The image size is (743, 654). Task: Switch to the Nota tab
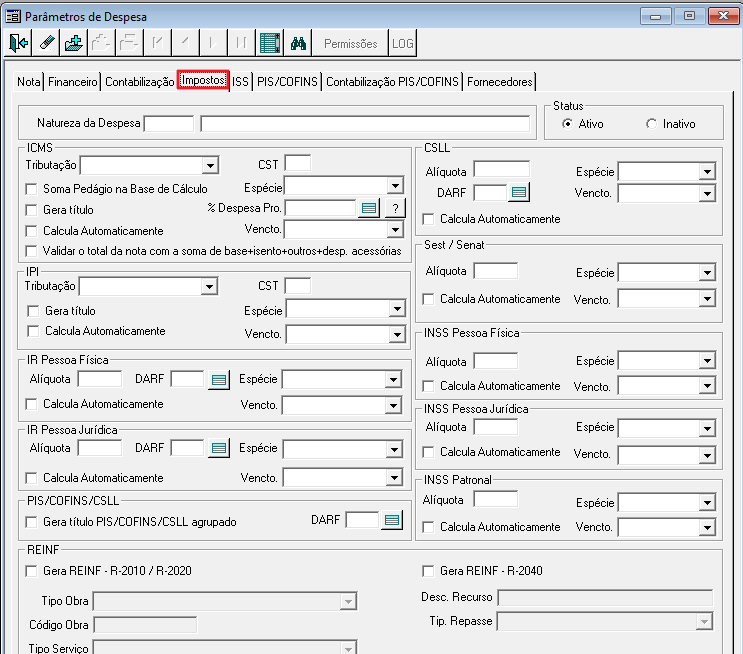pos(29,82)
